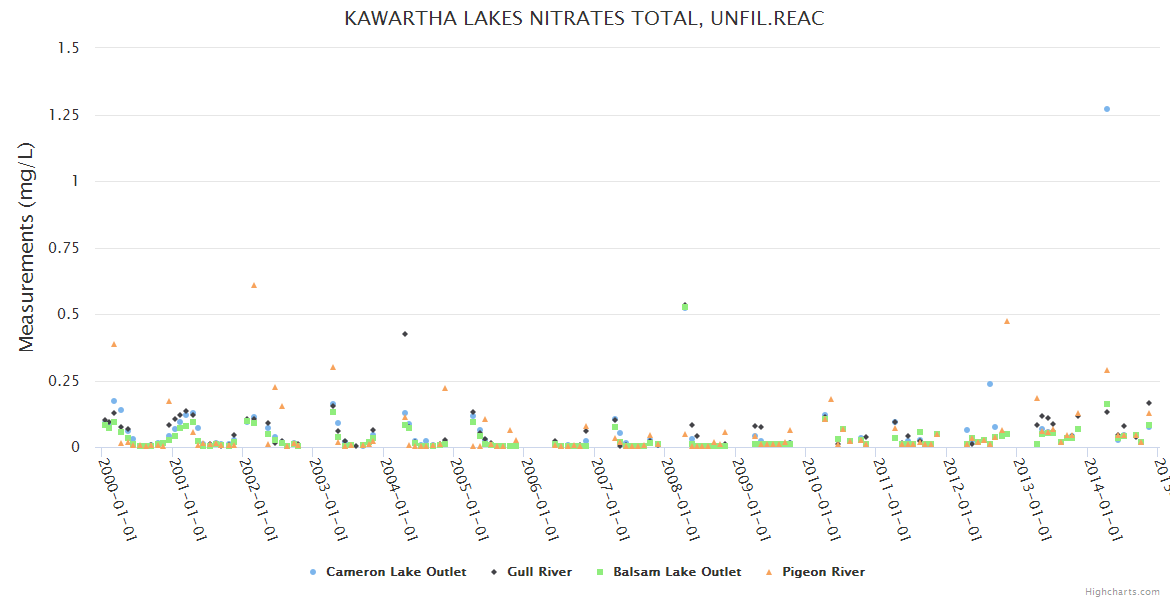Click the orange triangle Pigeon River legend symbol

[x=769, y=572]
